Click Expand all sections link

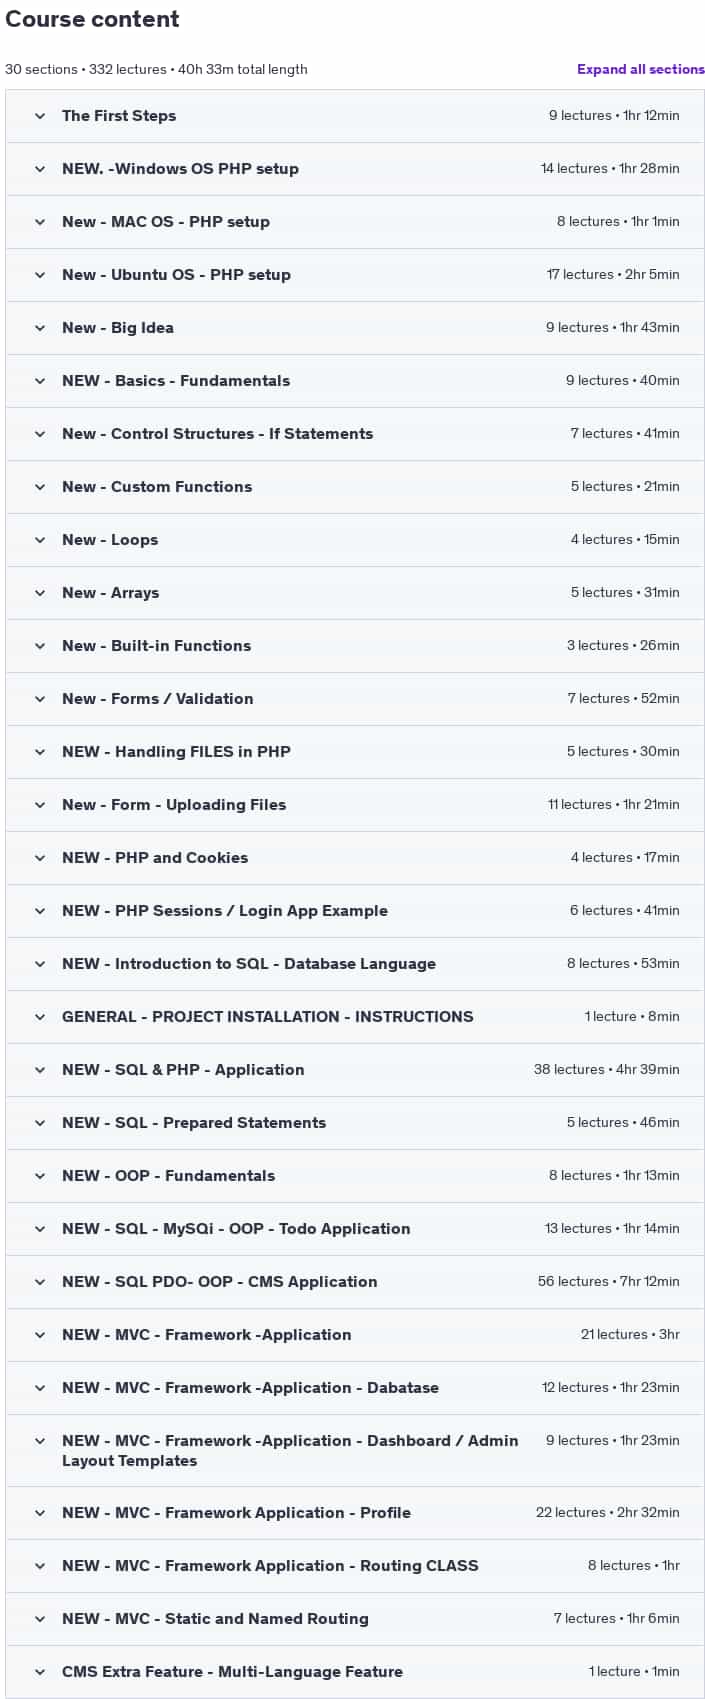tap(640, 69)
